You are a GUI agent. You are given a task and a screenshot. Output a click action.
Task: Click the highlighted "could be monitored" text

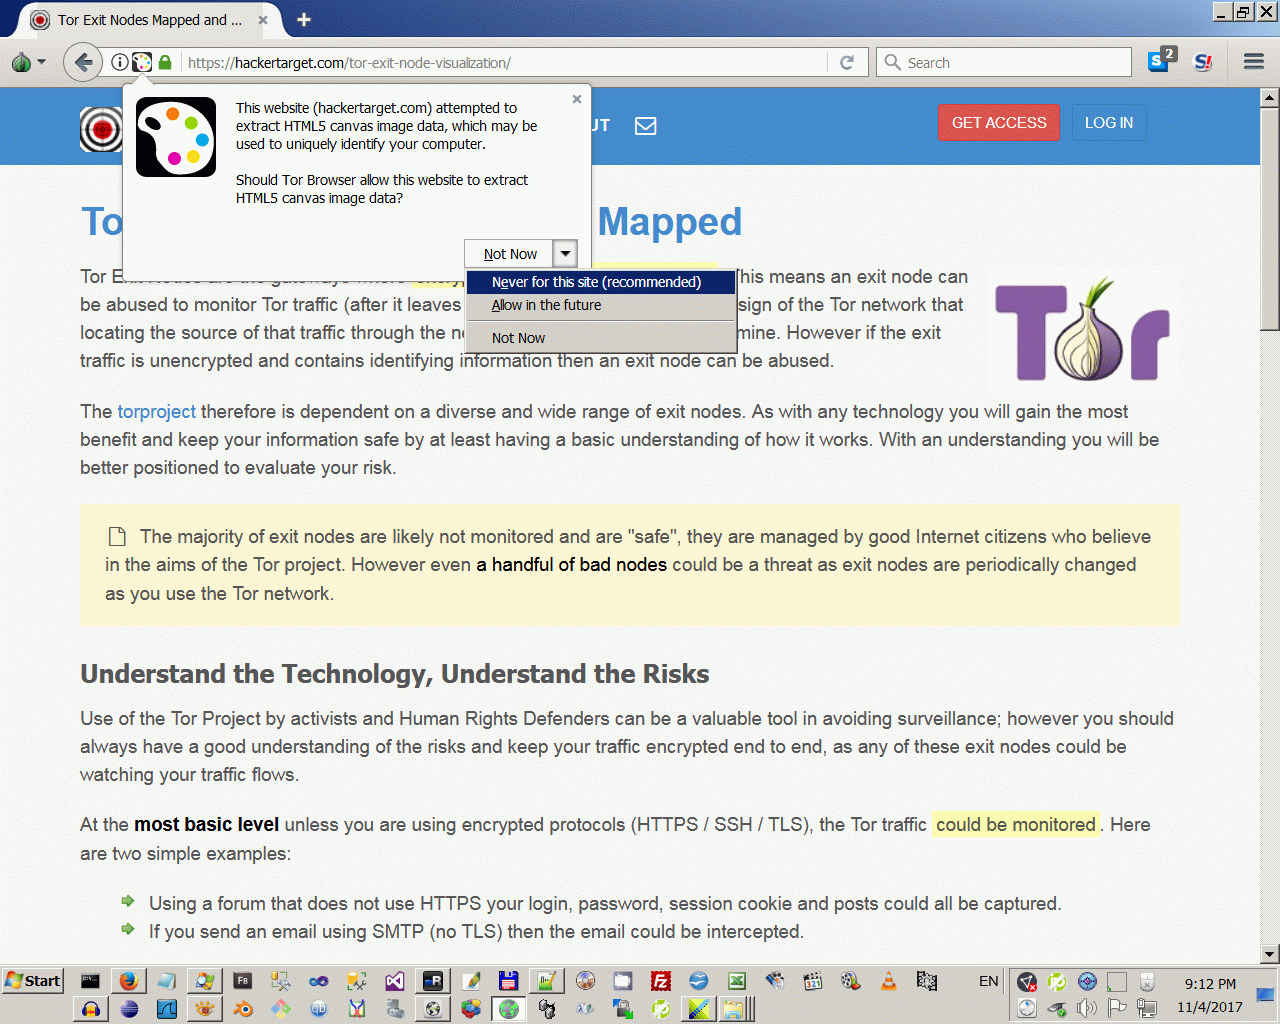click(1015, 825)
